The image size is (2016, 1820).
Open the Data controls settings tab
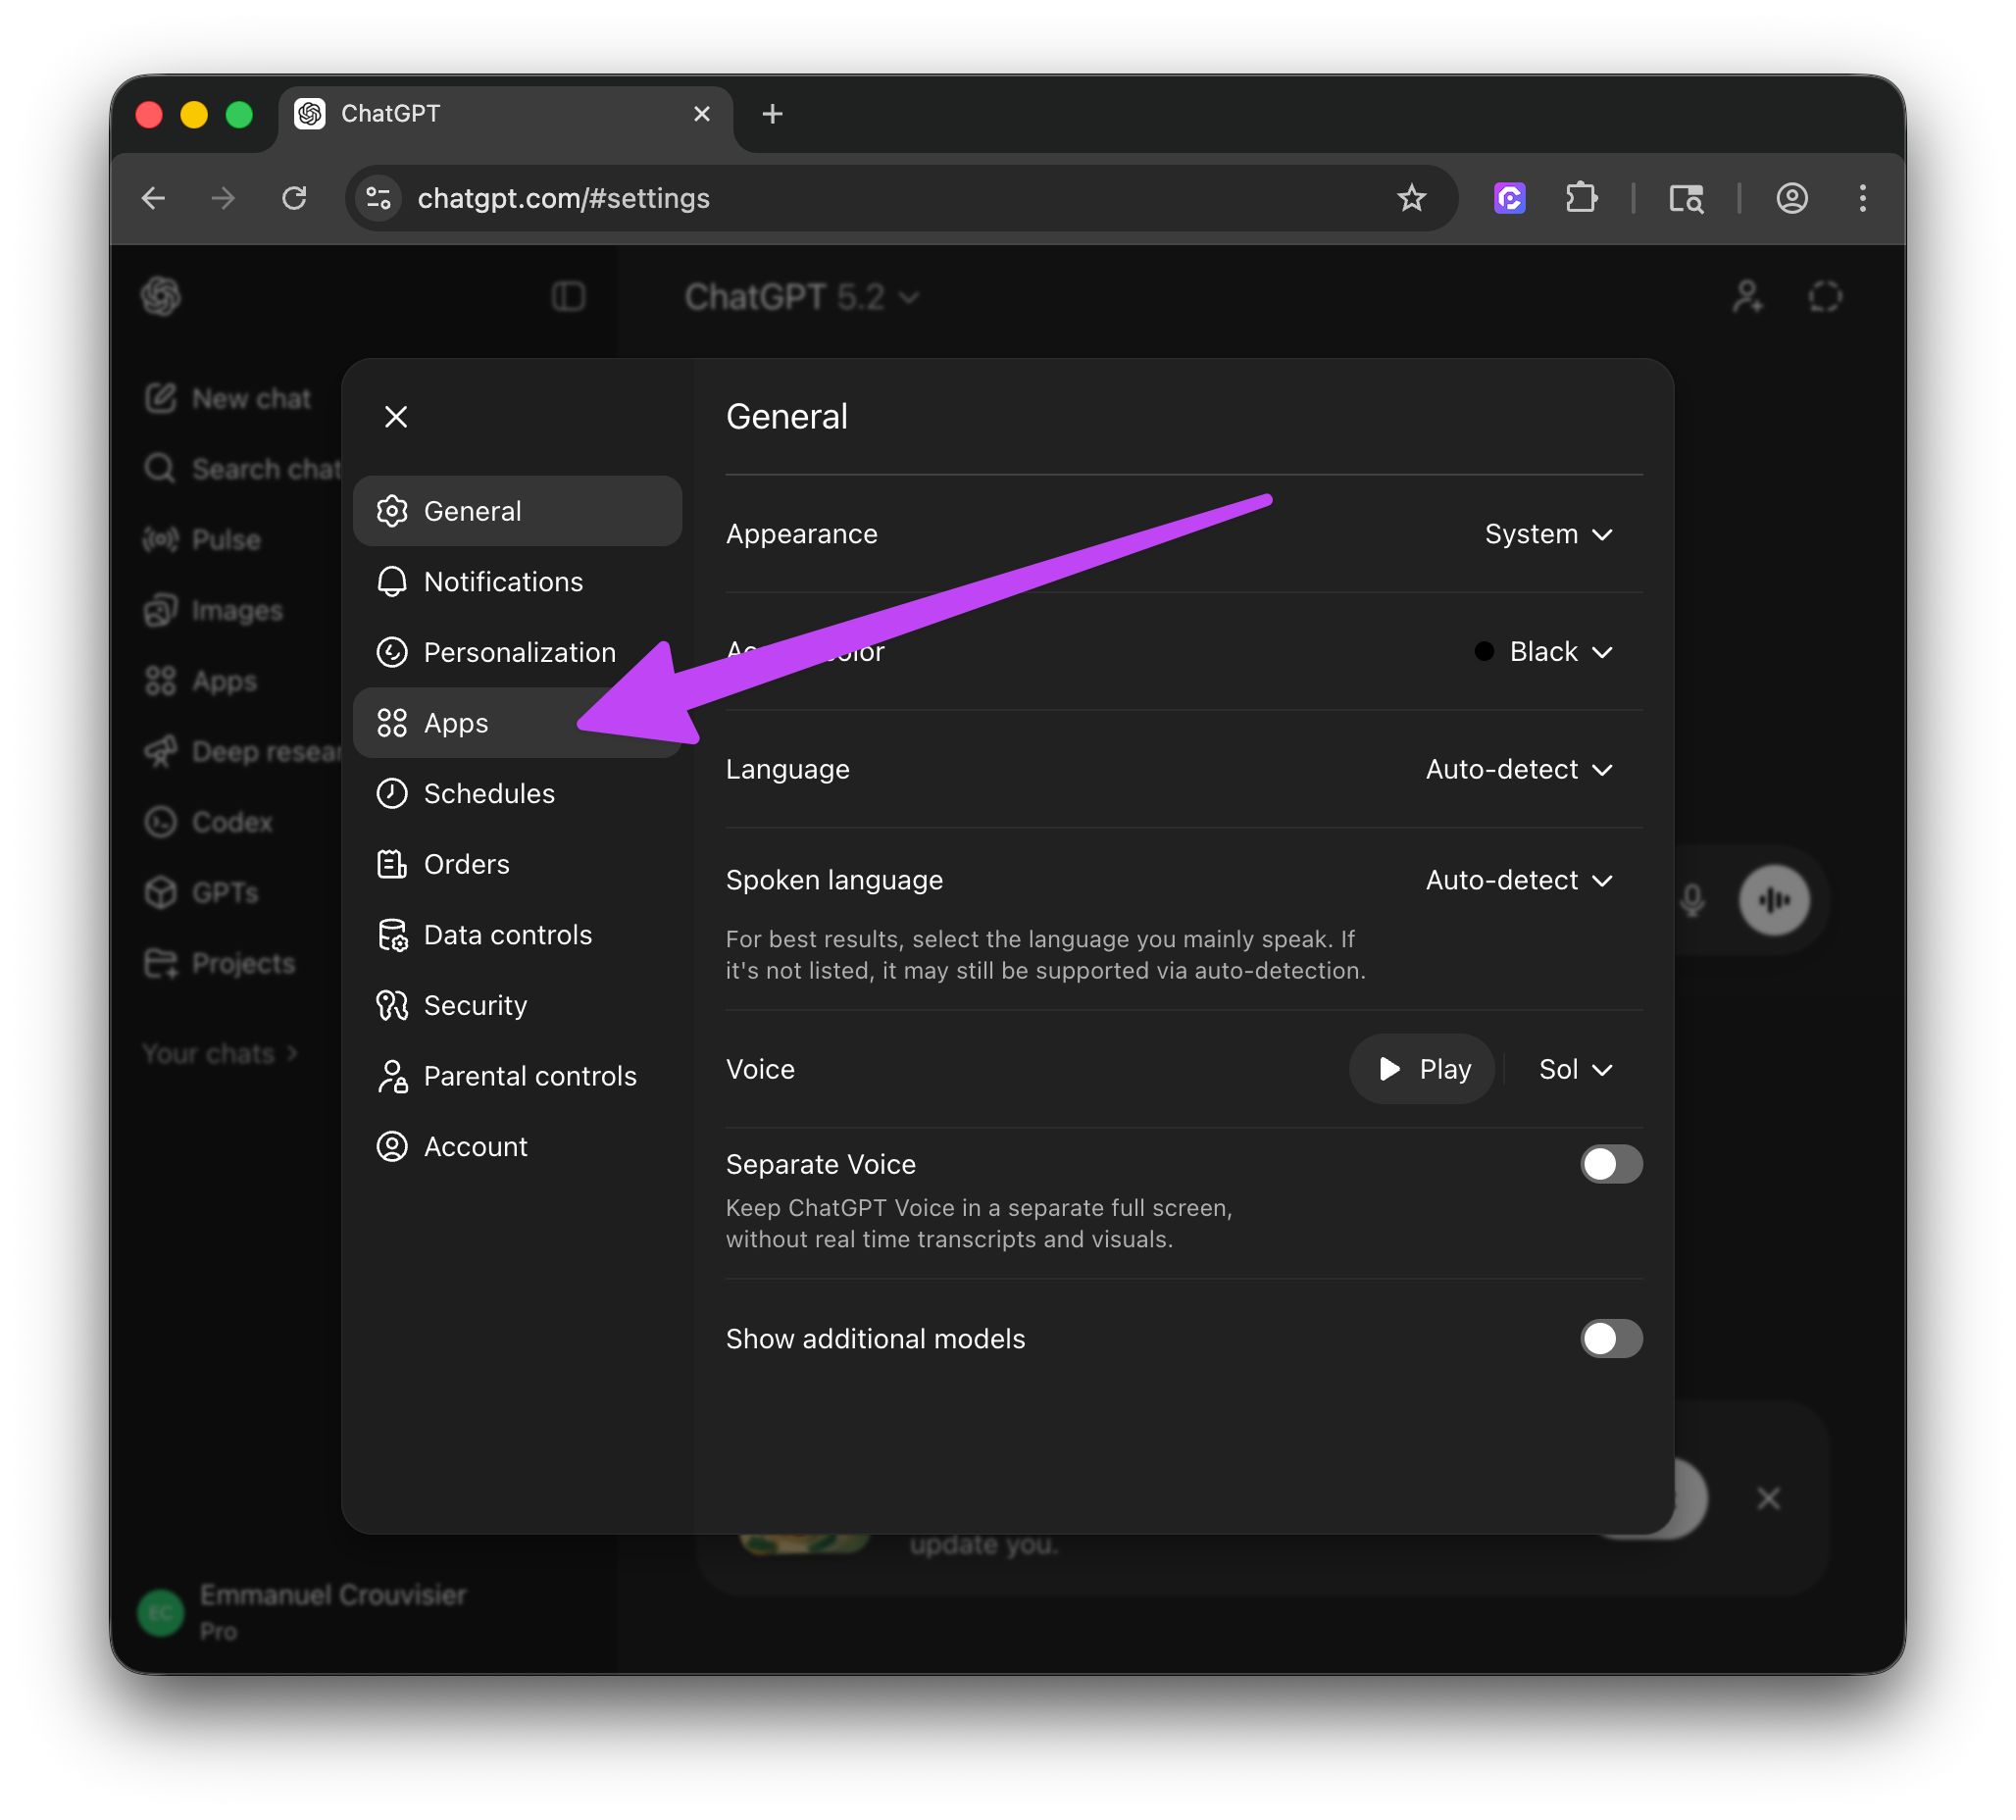[x=507, y=935]
